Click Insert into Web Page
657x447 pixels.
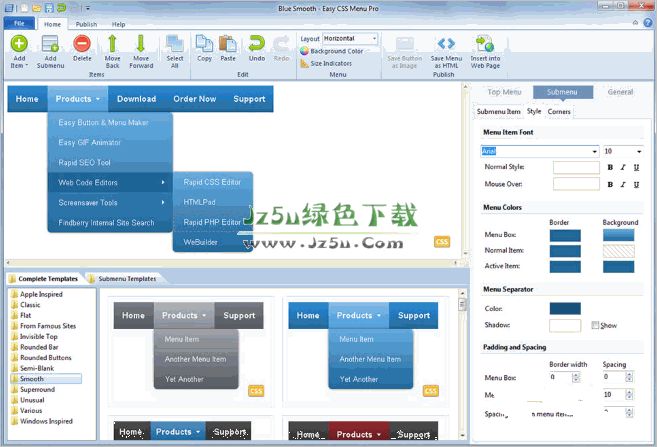point(485,52)
